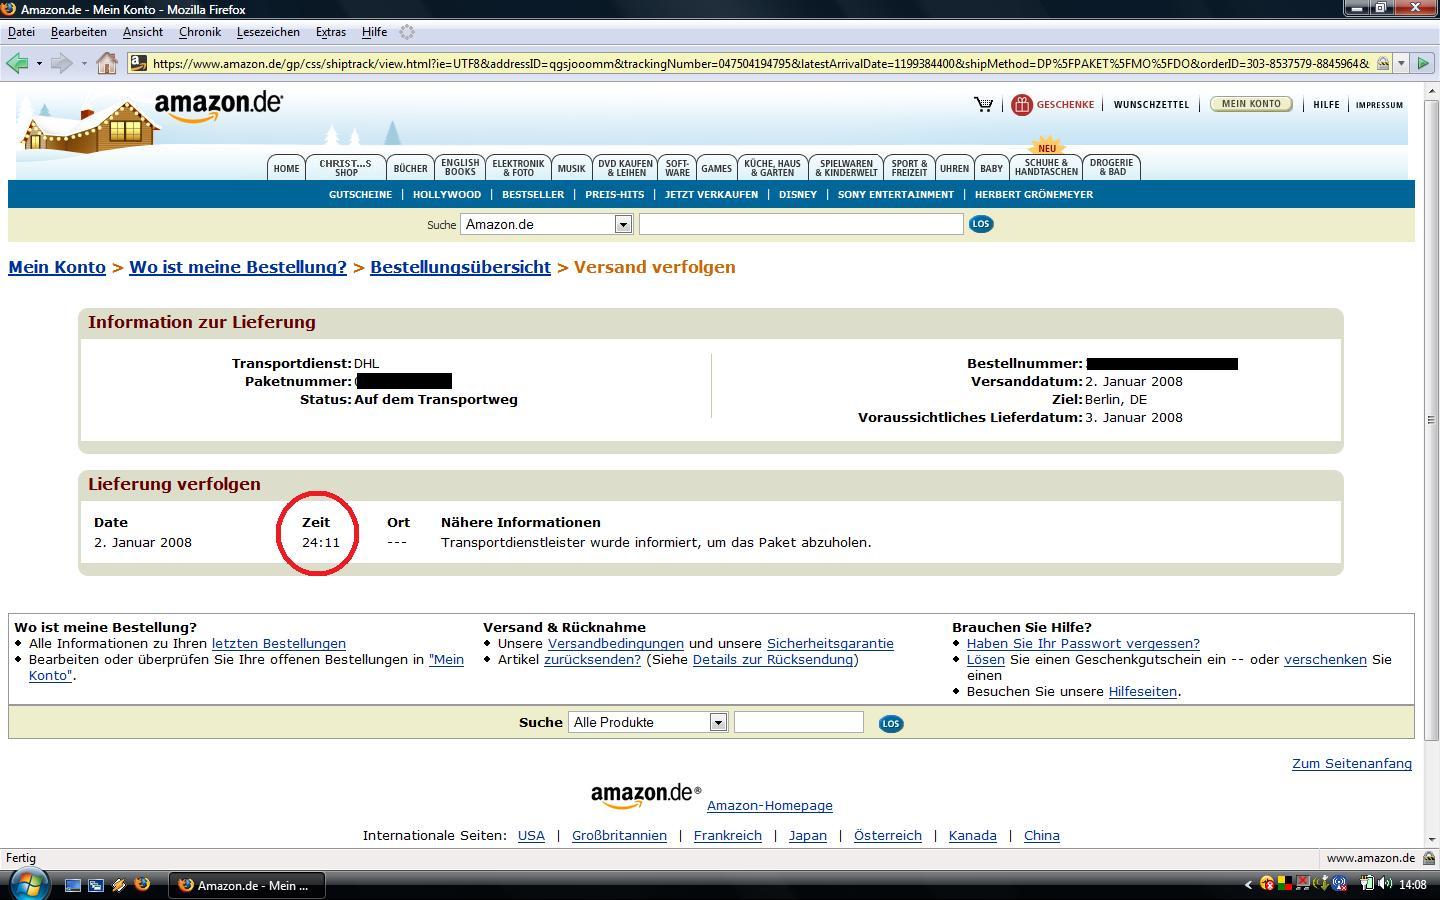Click Switch between windows quick launch icon

pyautogui.click(x=96, y=885)
